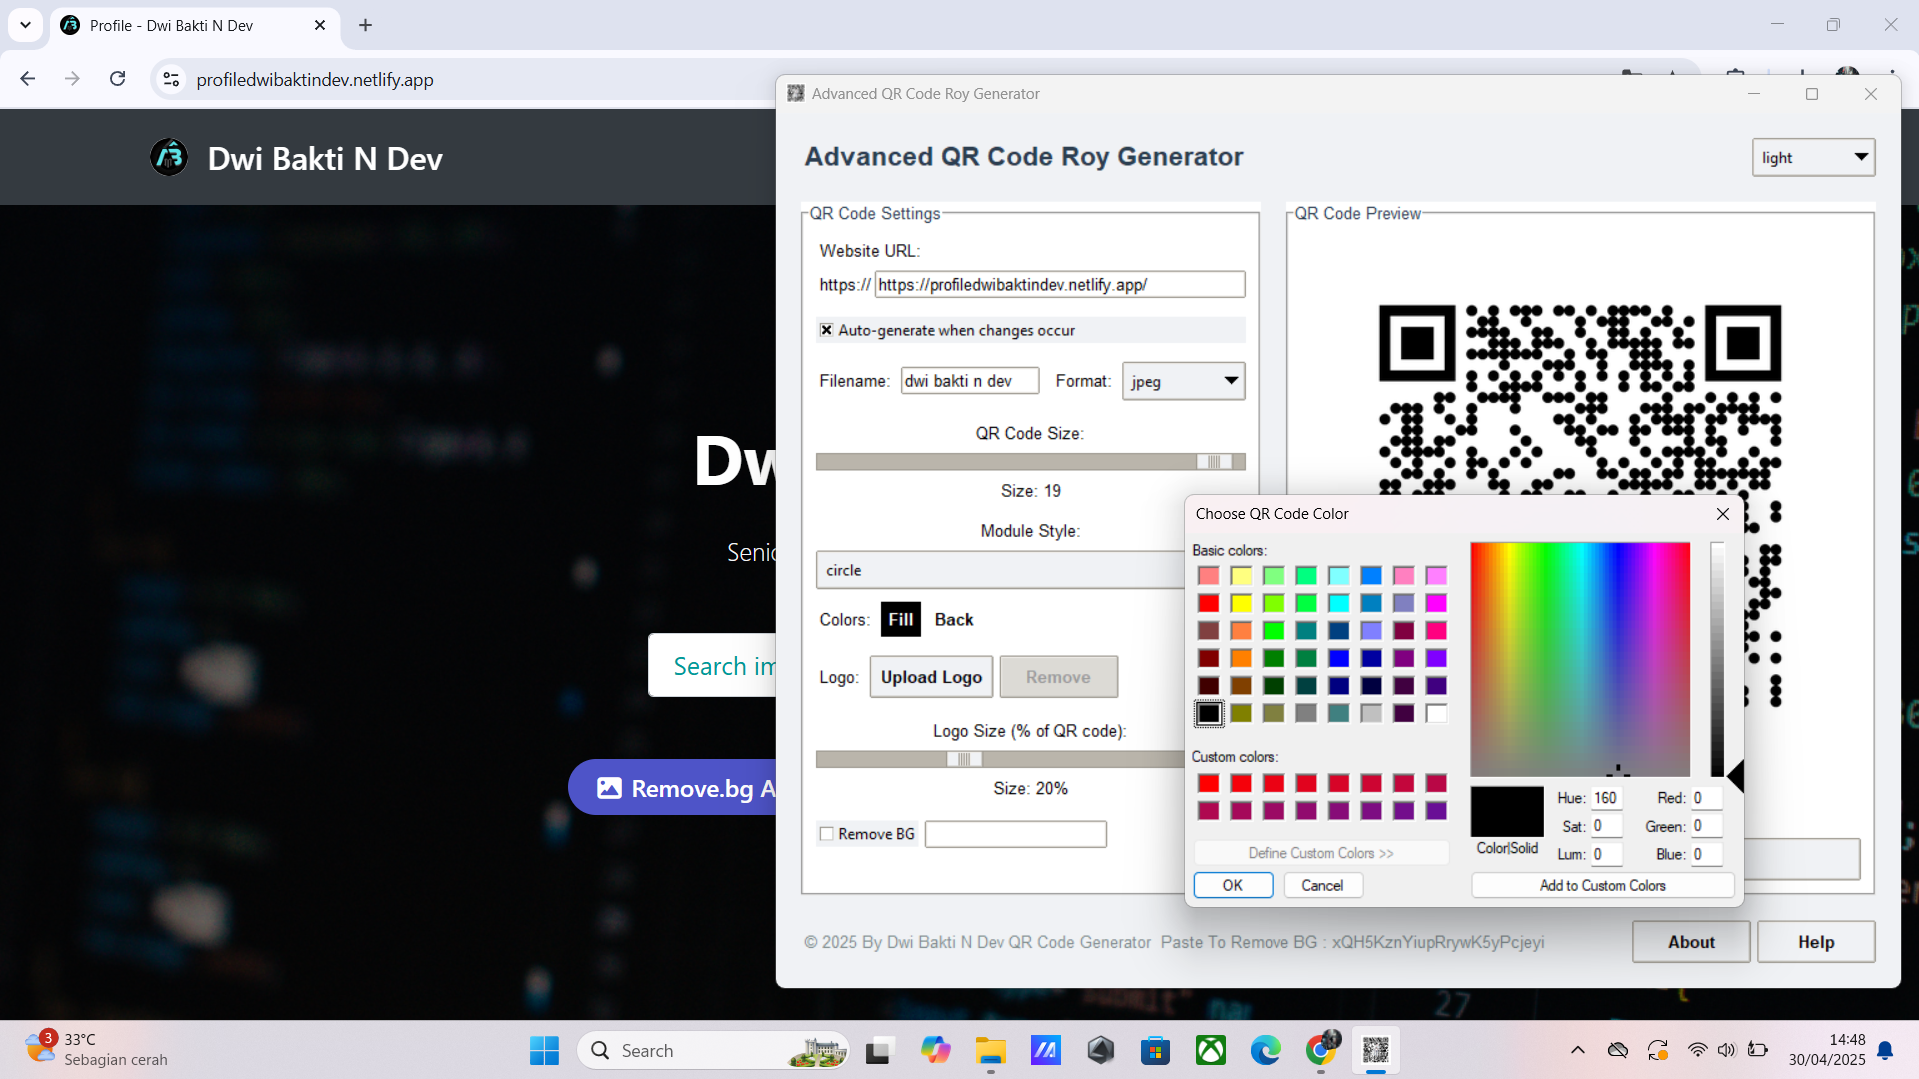Click the browser forward arrow
Viewport: 1919px width, 1079px height.
[72, 79]
